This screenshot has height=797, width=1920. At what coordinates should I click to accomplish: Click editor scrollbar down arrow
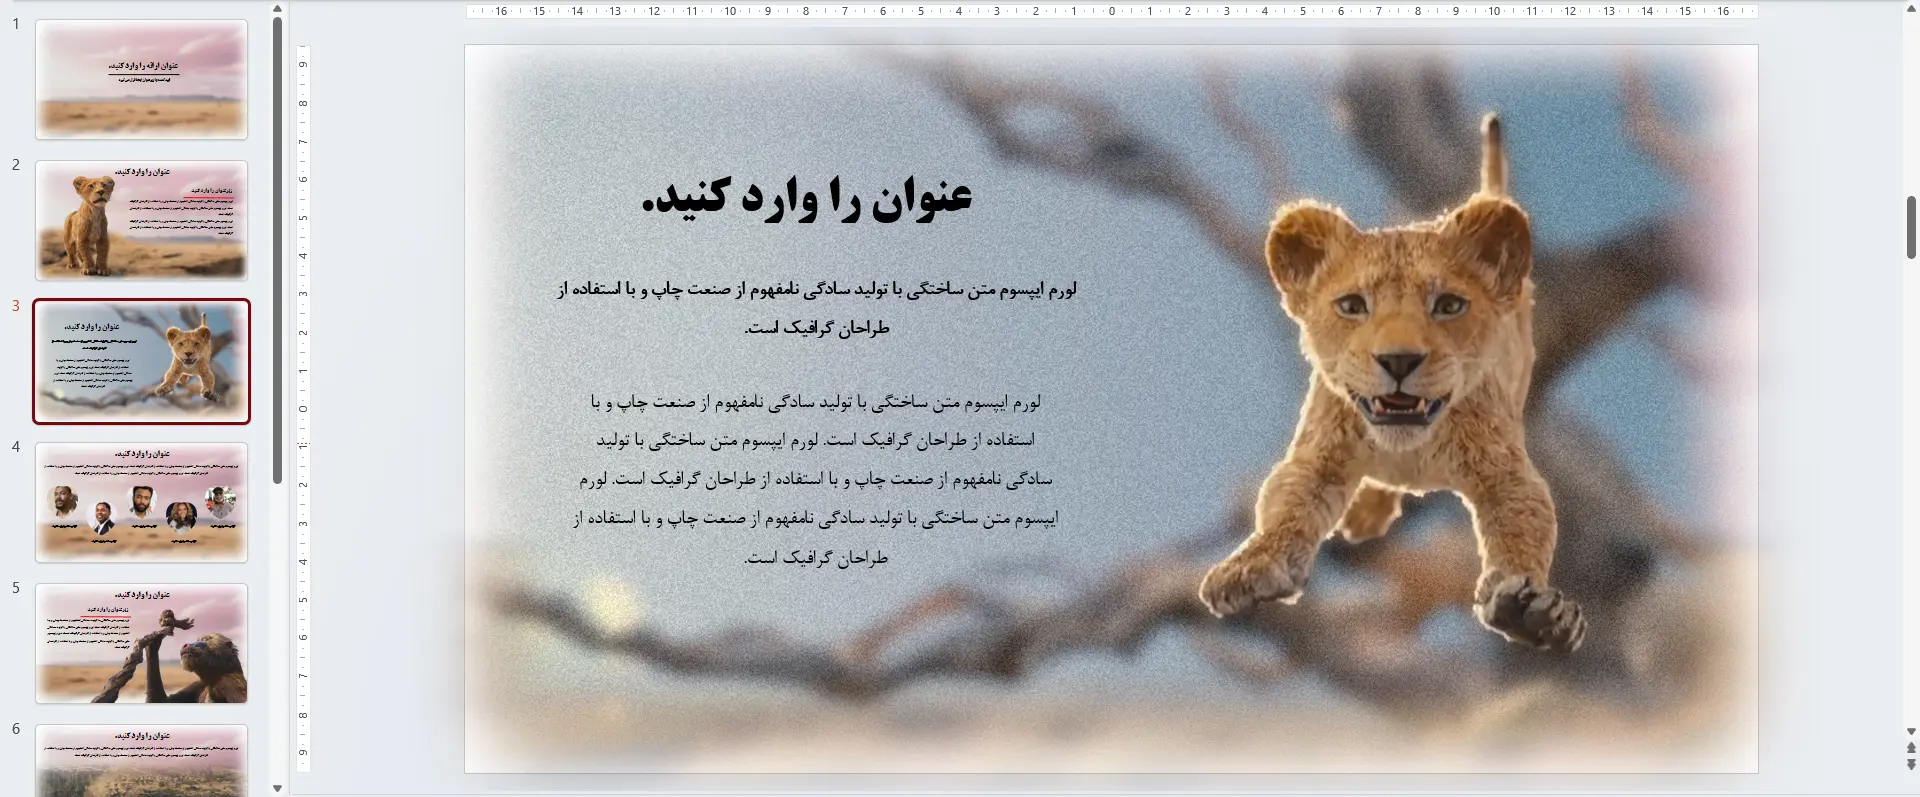click(x=1911, y=732)
